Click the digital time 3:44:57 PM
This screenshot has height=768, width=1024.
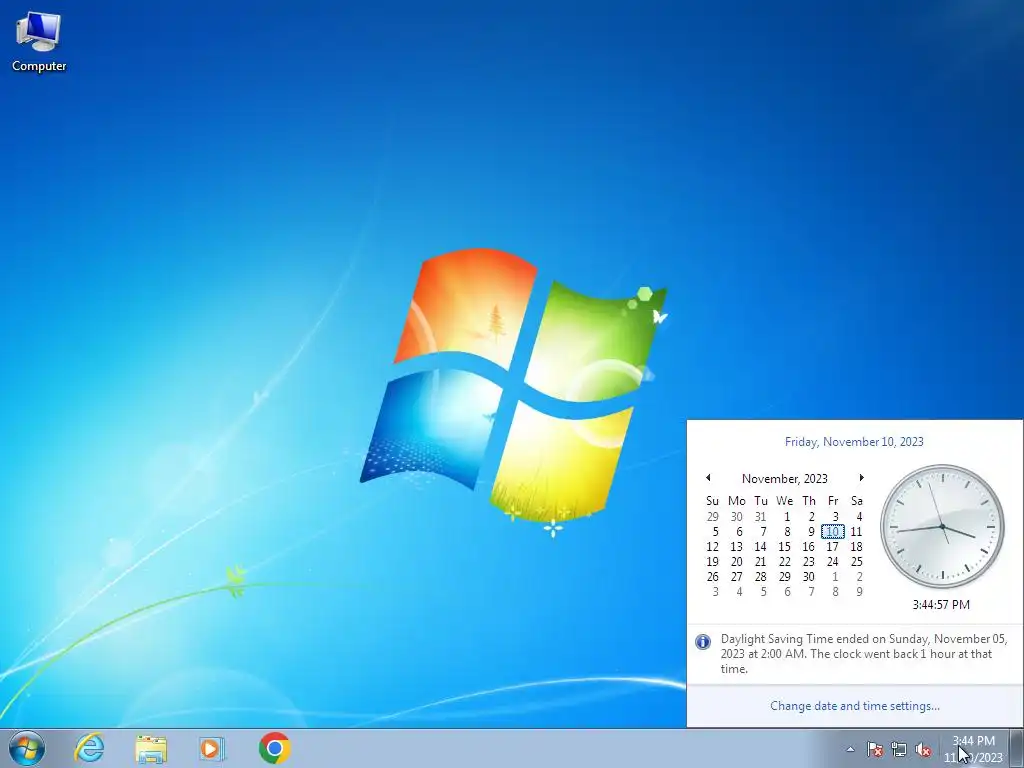[x=941, y=605]
